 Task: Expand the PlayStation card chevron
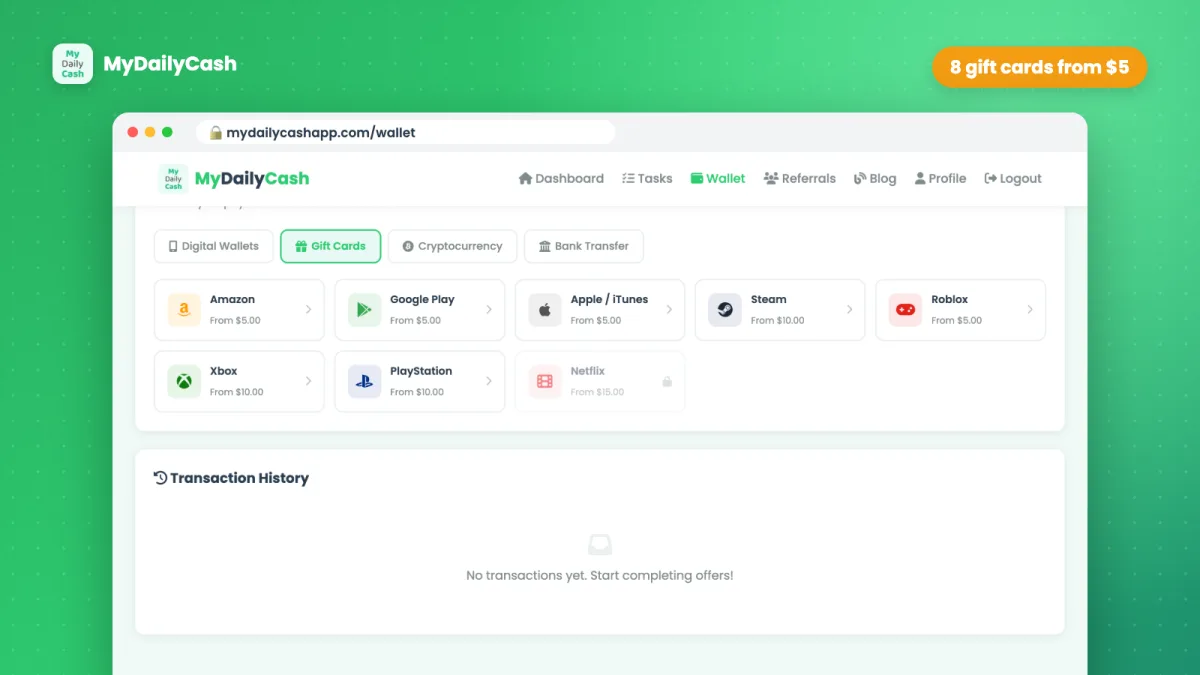489,381
